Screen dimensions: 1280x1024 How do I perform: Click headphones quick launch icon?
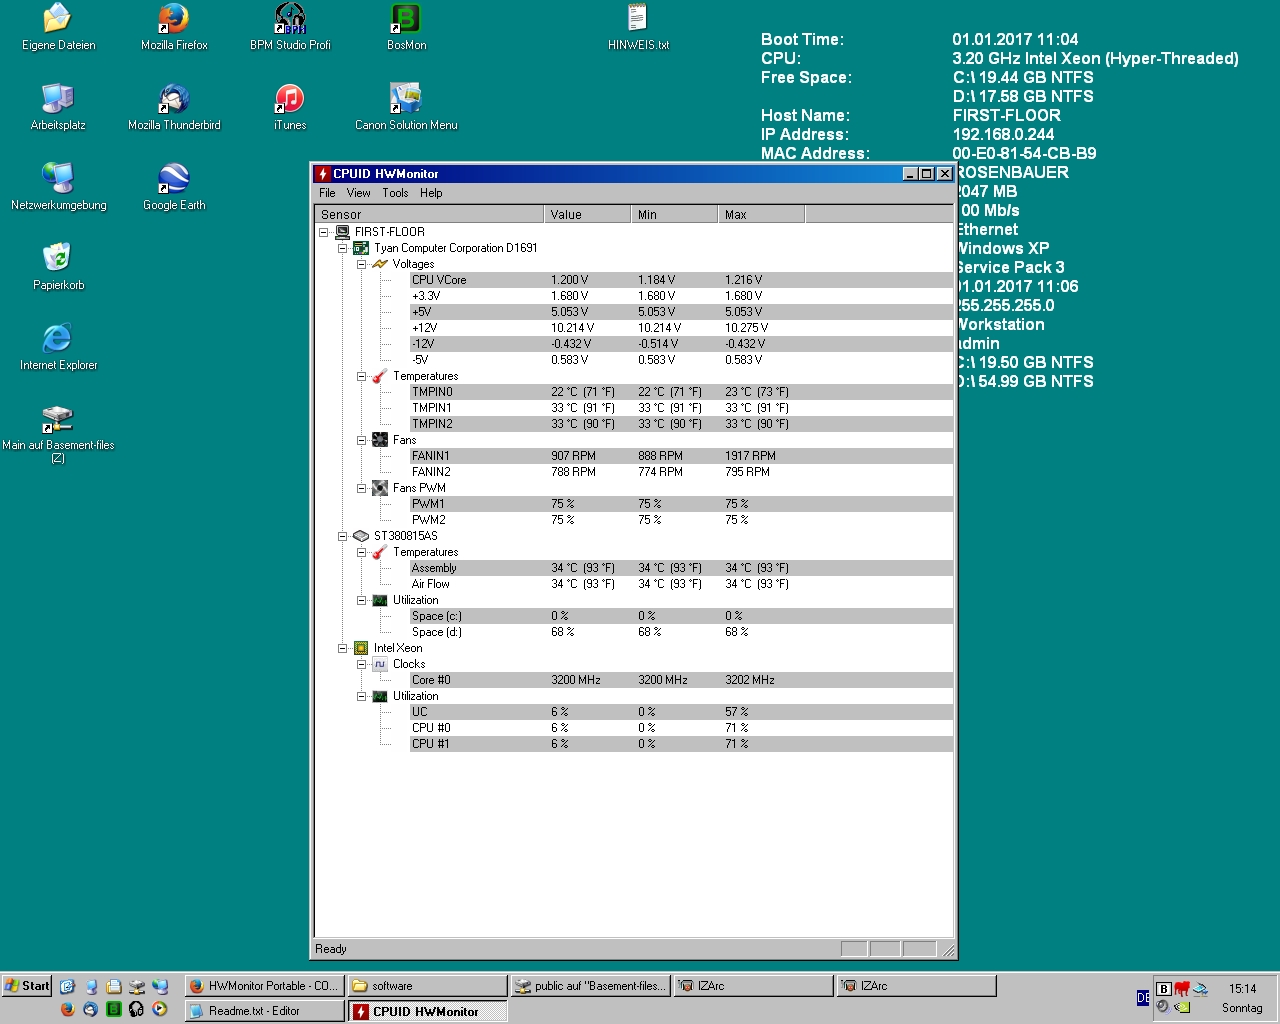[x=136, y=1009]
